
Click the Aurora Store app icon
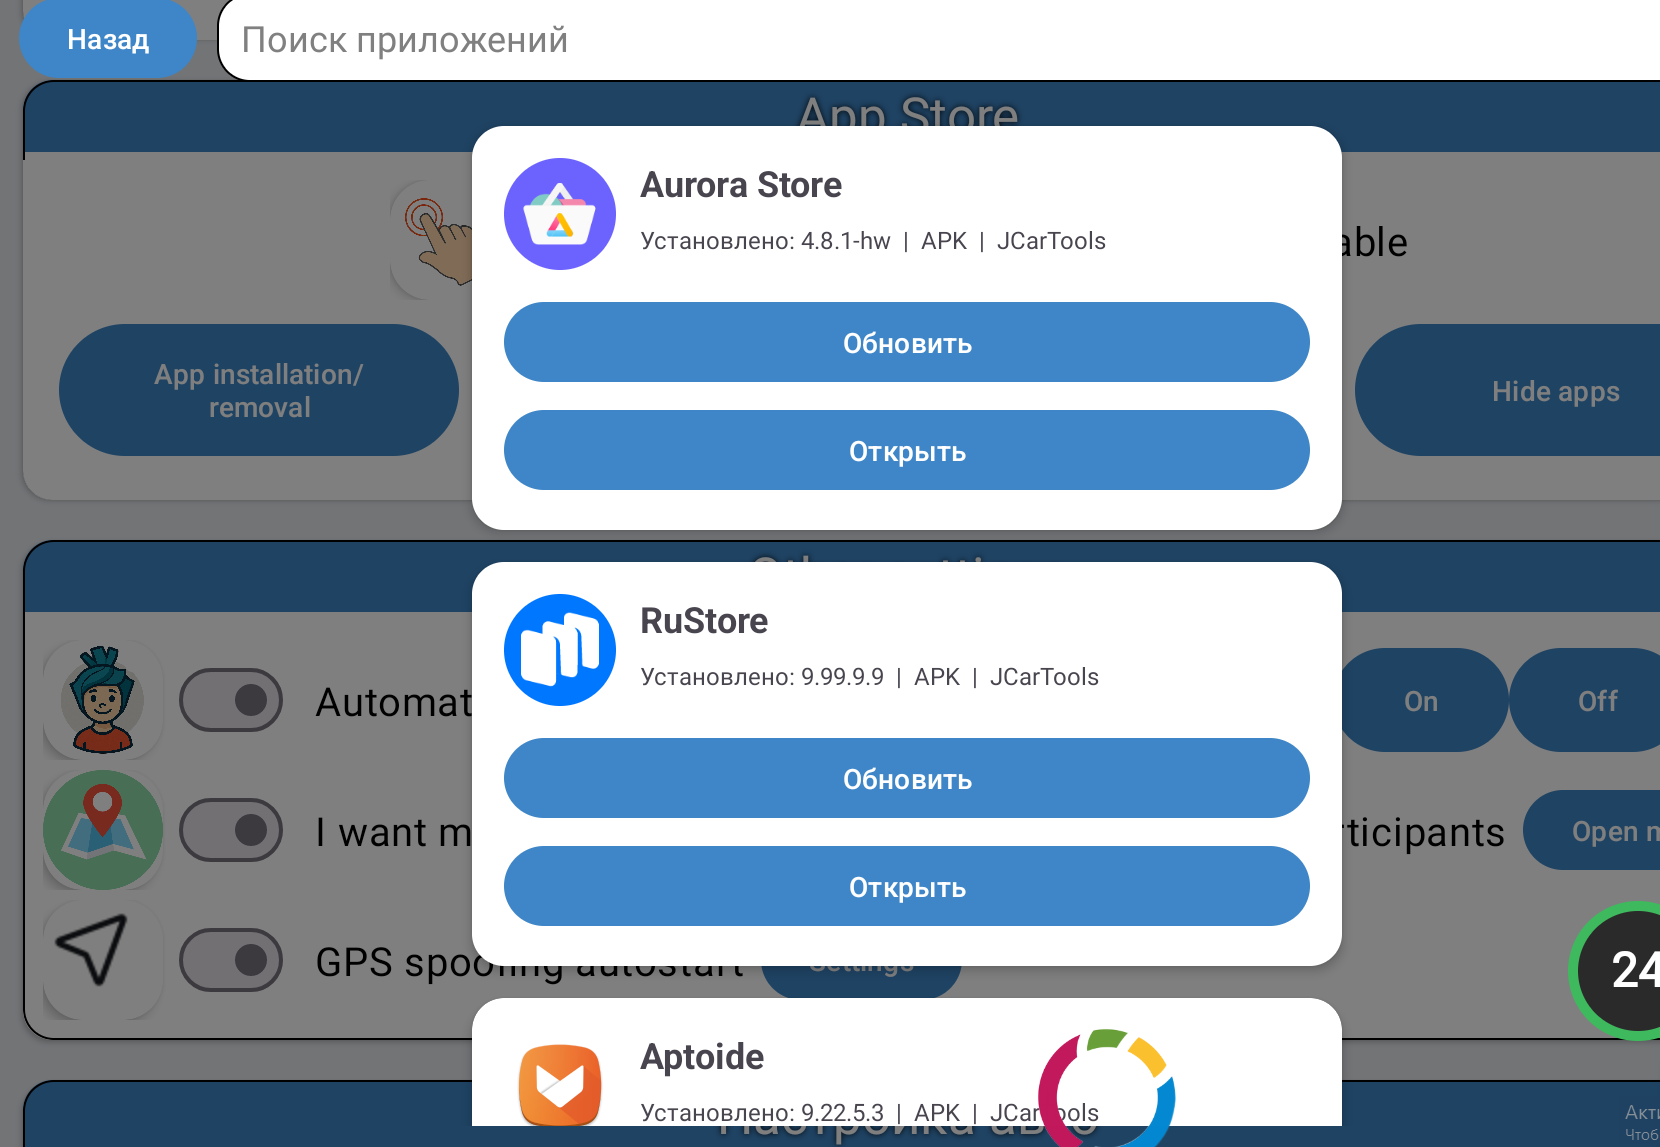560,214
